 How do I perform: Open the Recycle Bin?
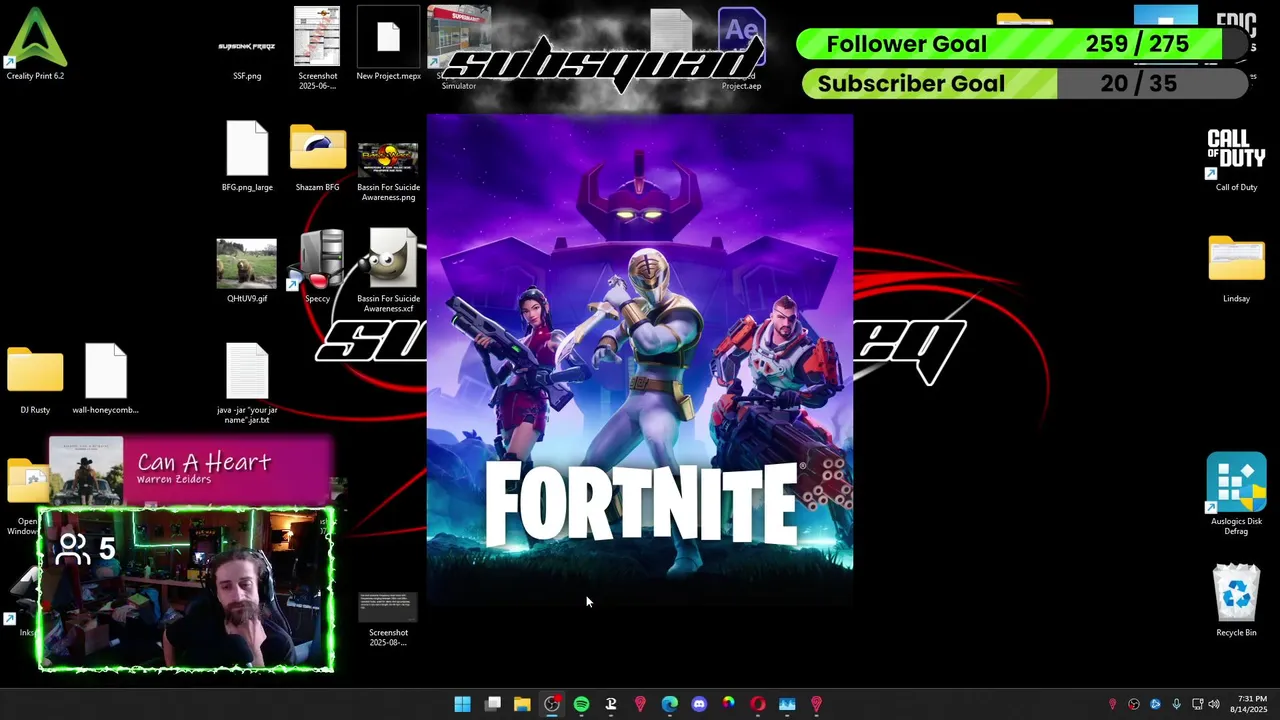[1236, 600]
